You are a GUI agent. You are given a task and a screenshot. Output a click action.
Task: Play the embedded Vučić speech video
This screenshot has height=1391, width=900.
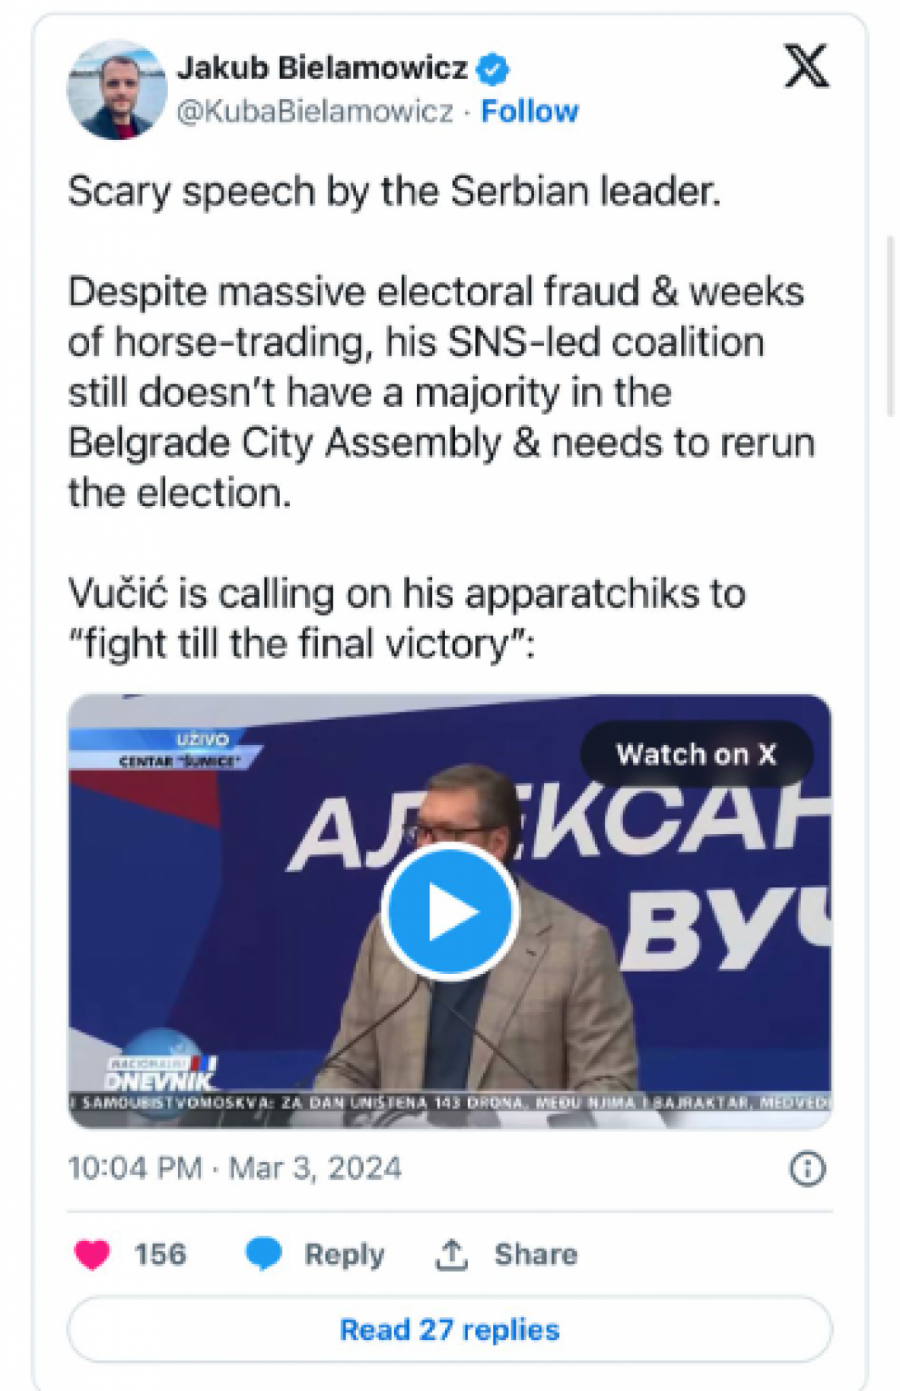[x=450, y=911]
